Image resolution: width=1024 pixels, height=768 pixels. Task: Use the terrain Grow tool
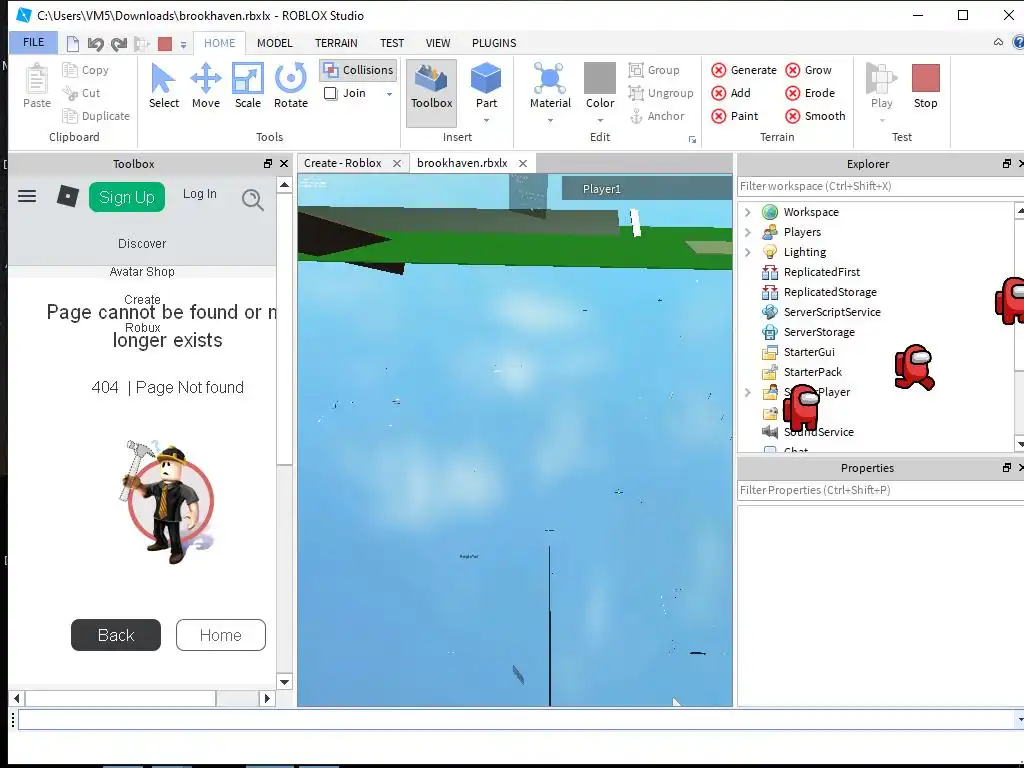pos(808,70)
